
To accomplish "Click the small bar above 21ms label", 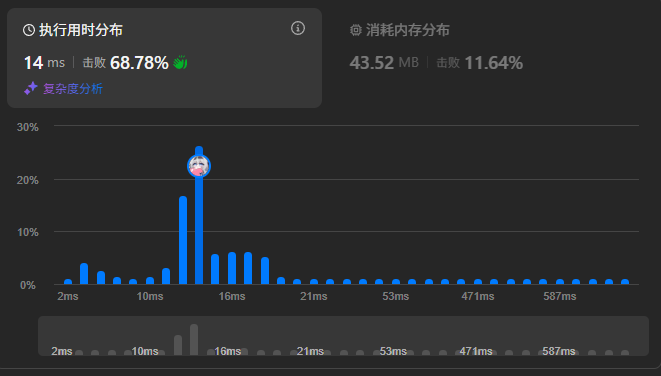I will [x=314, y=282].
